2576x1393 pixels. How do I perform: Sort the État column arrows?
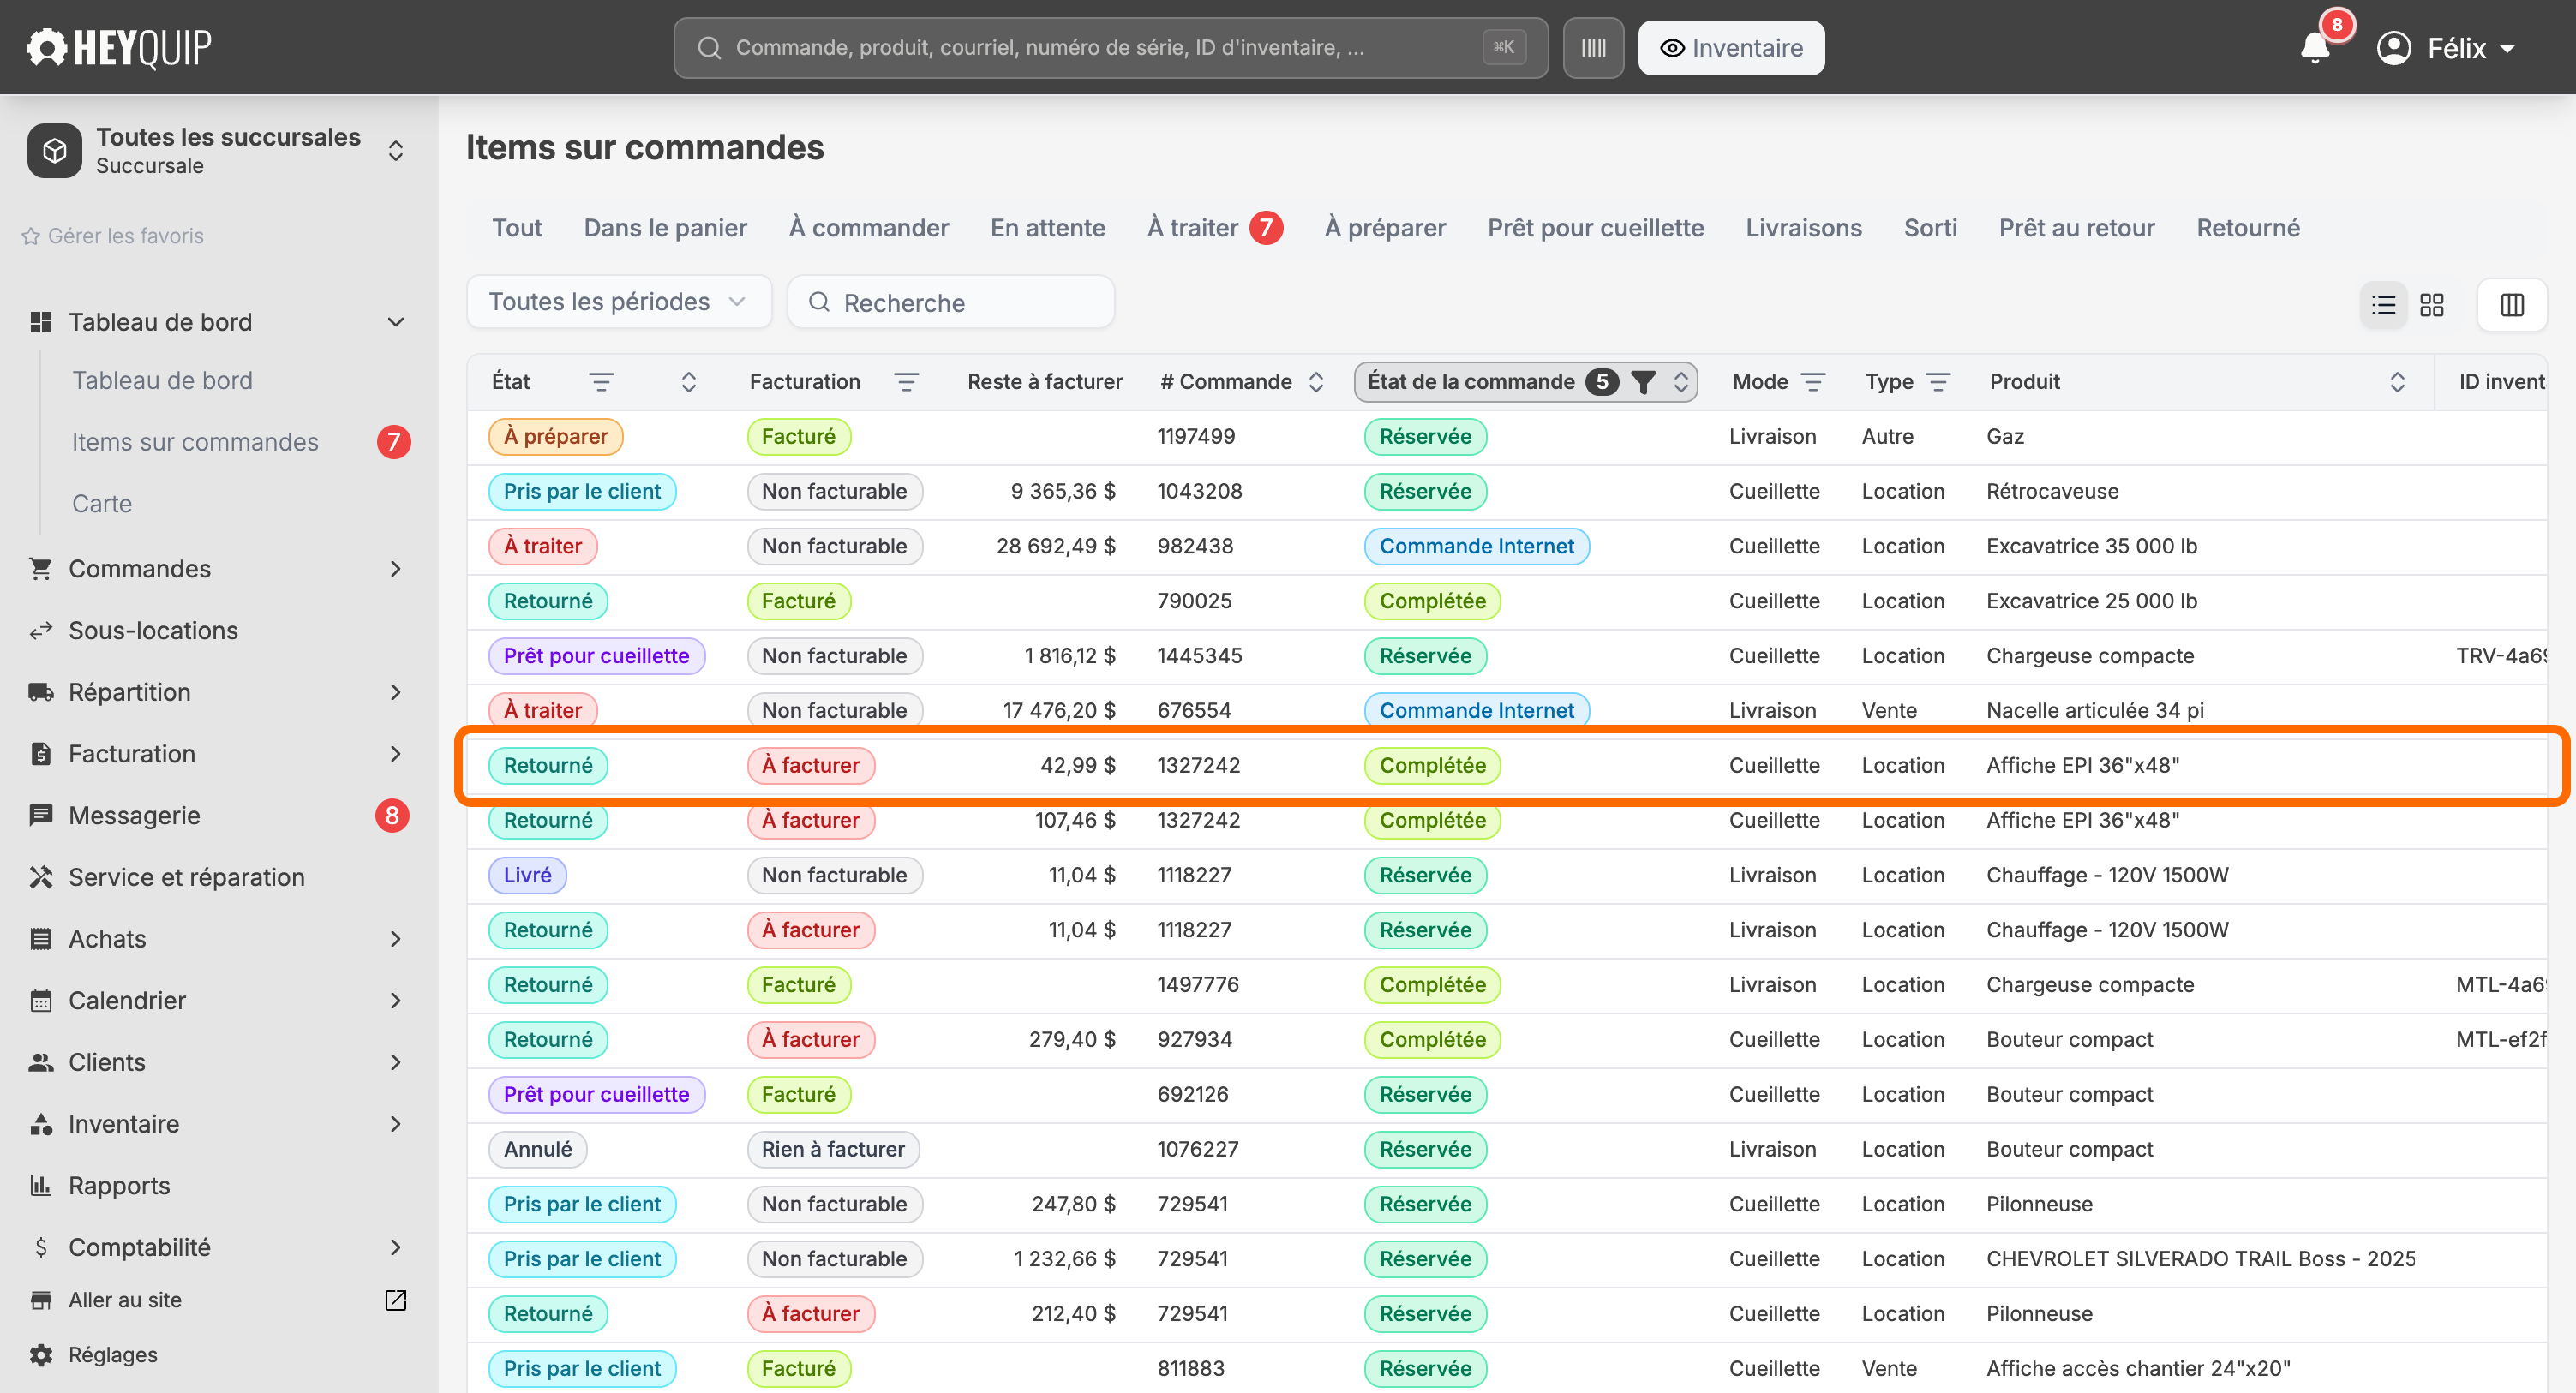pos(688,382)
